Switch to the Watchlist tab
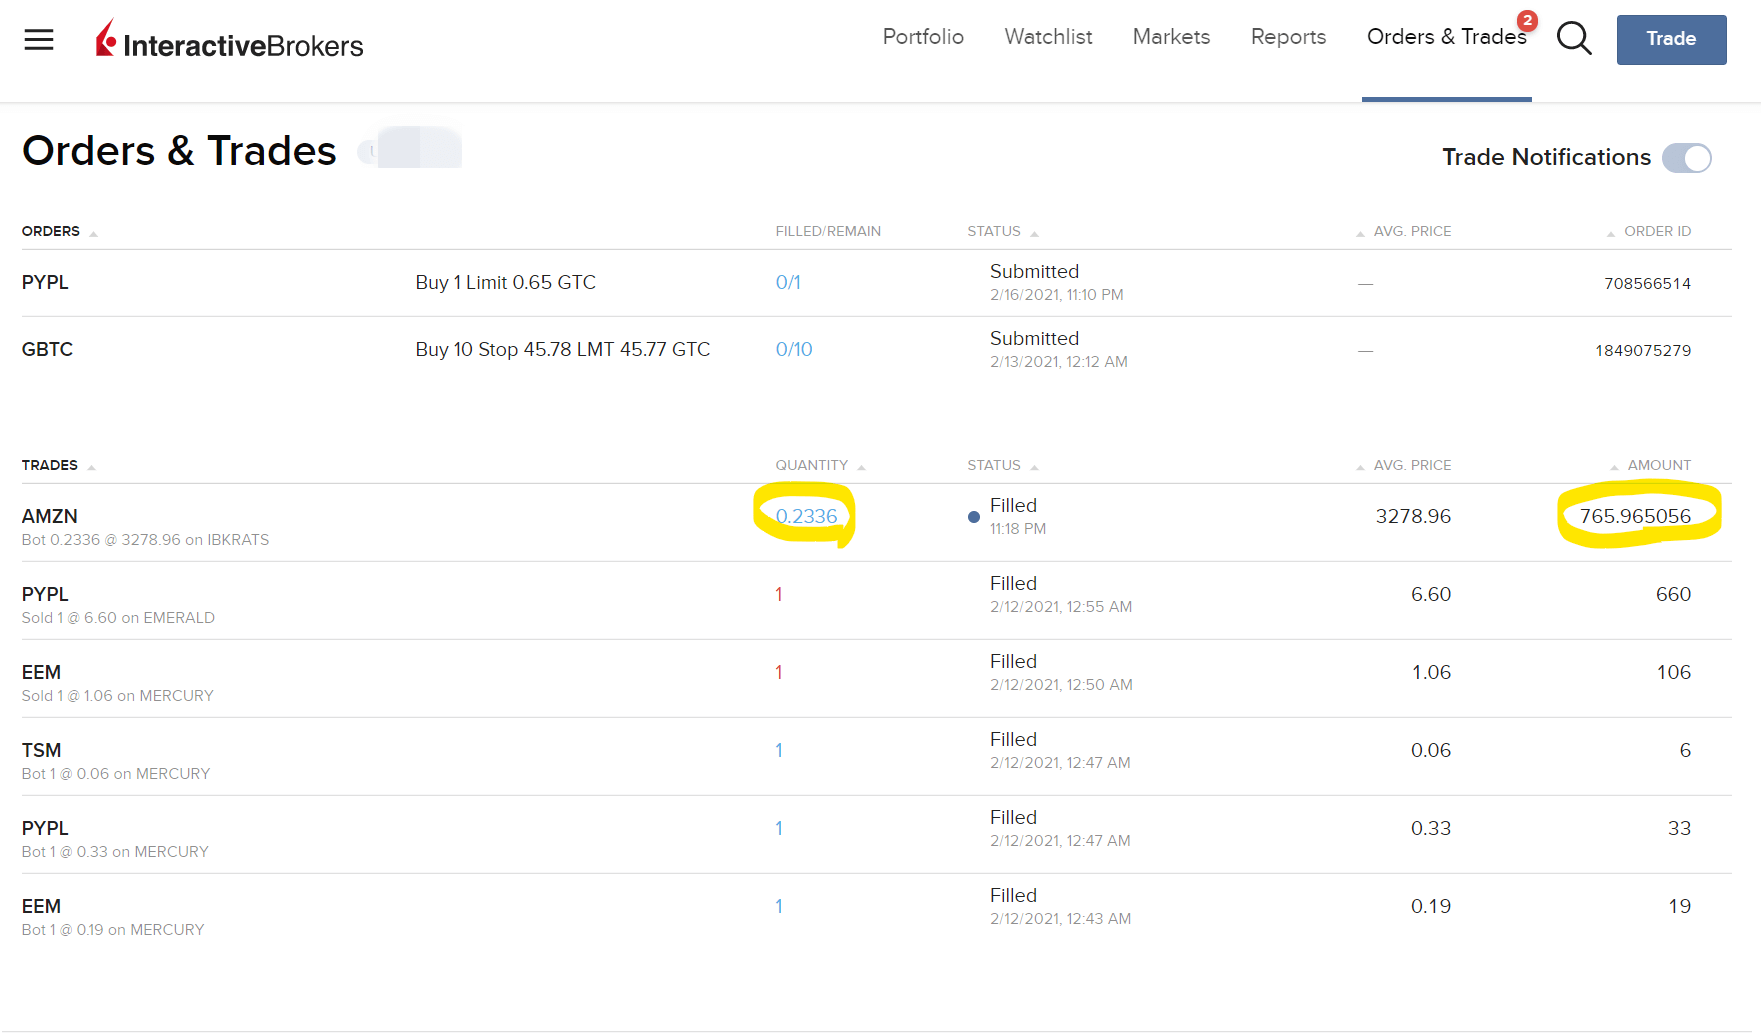Viewport: 1761px width, 1036px height. coord(1048,37)
